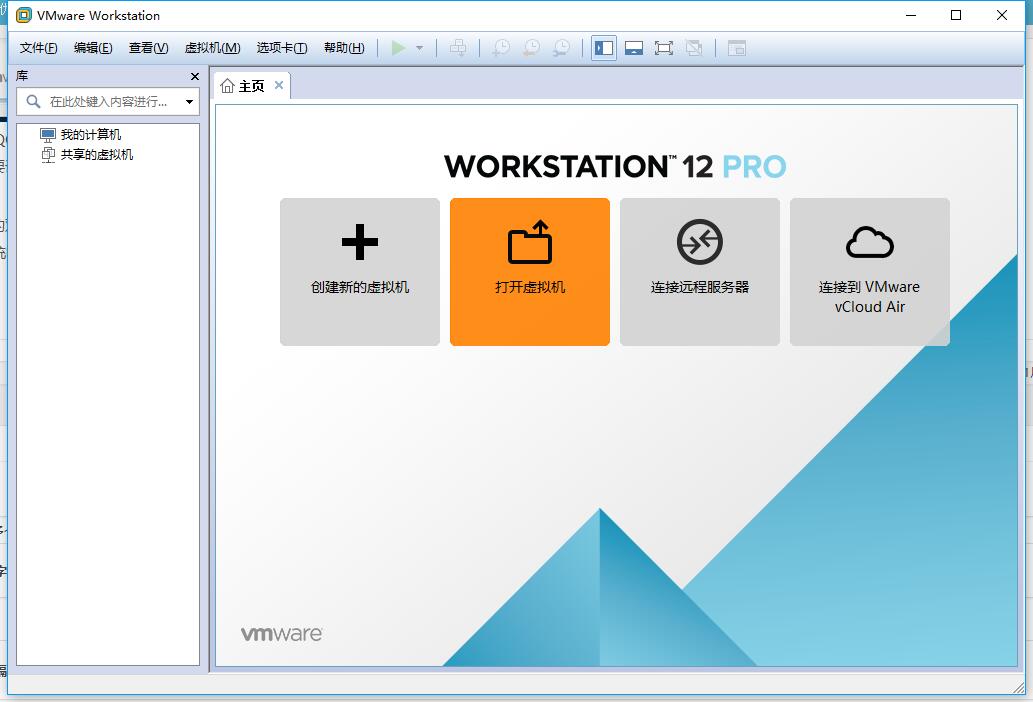Open the power options dropdown arrow
Viewport: 1033px width, 702px height.
pyautogui.click(x=420, y=48)
